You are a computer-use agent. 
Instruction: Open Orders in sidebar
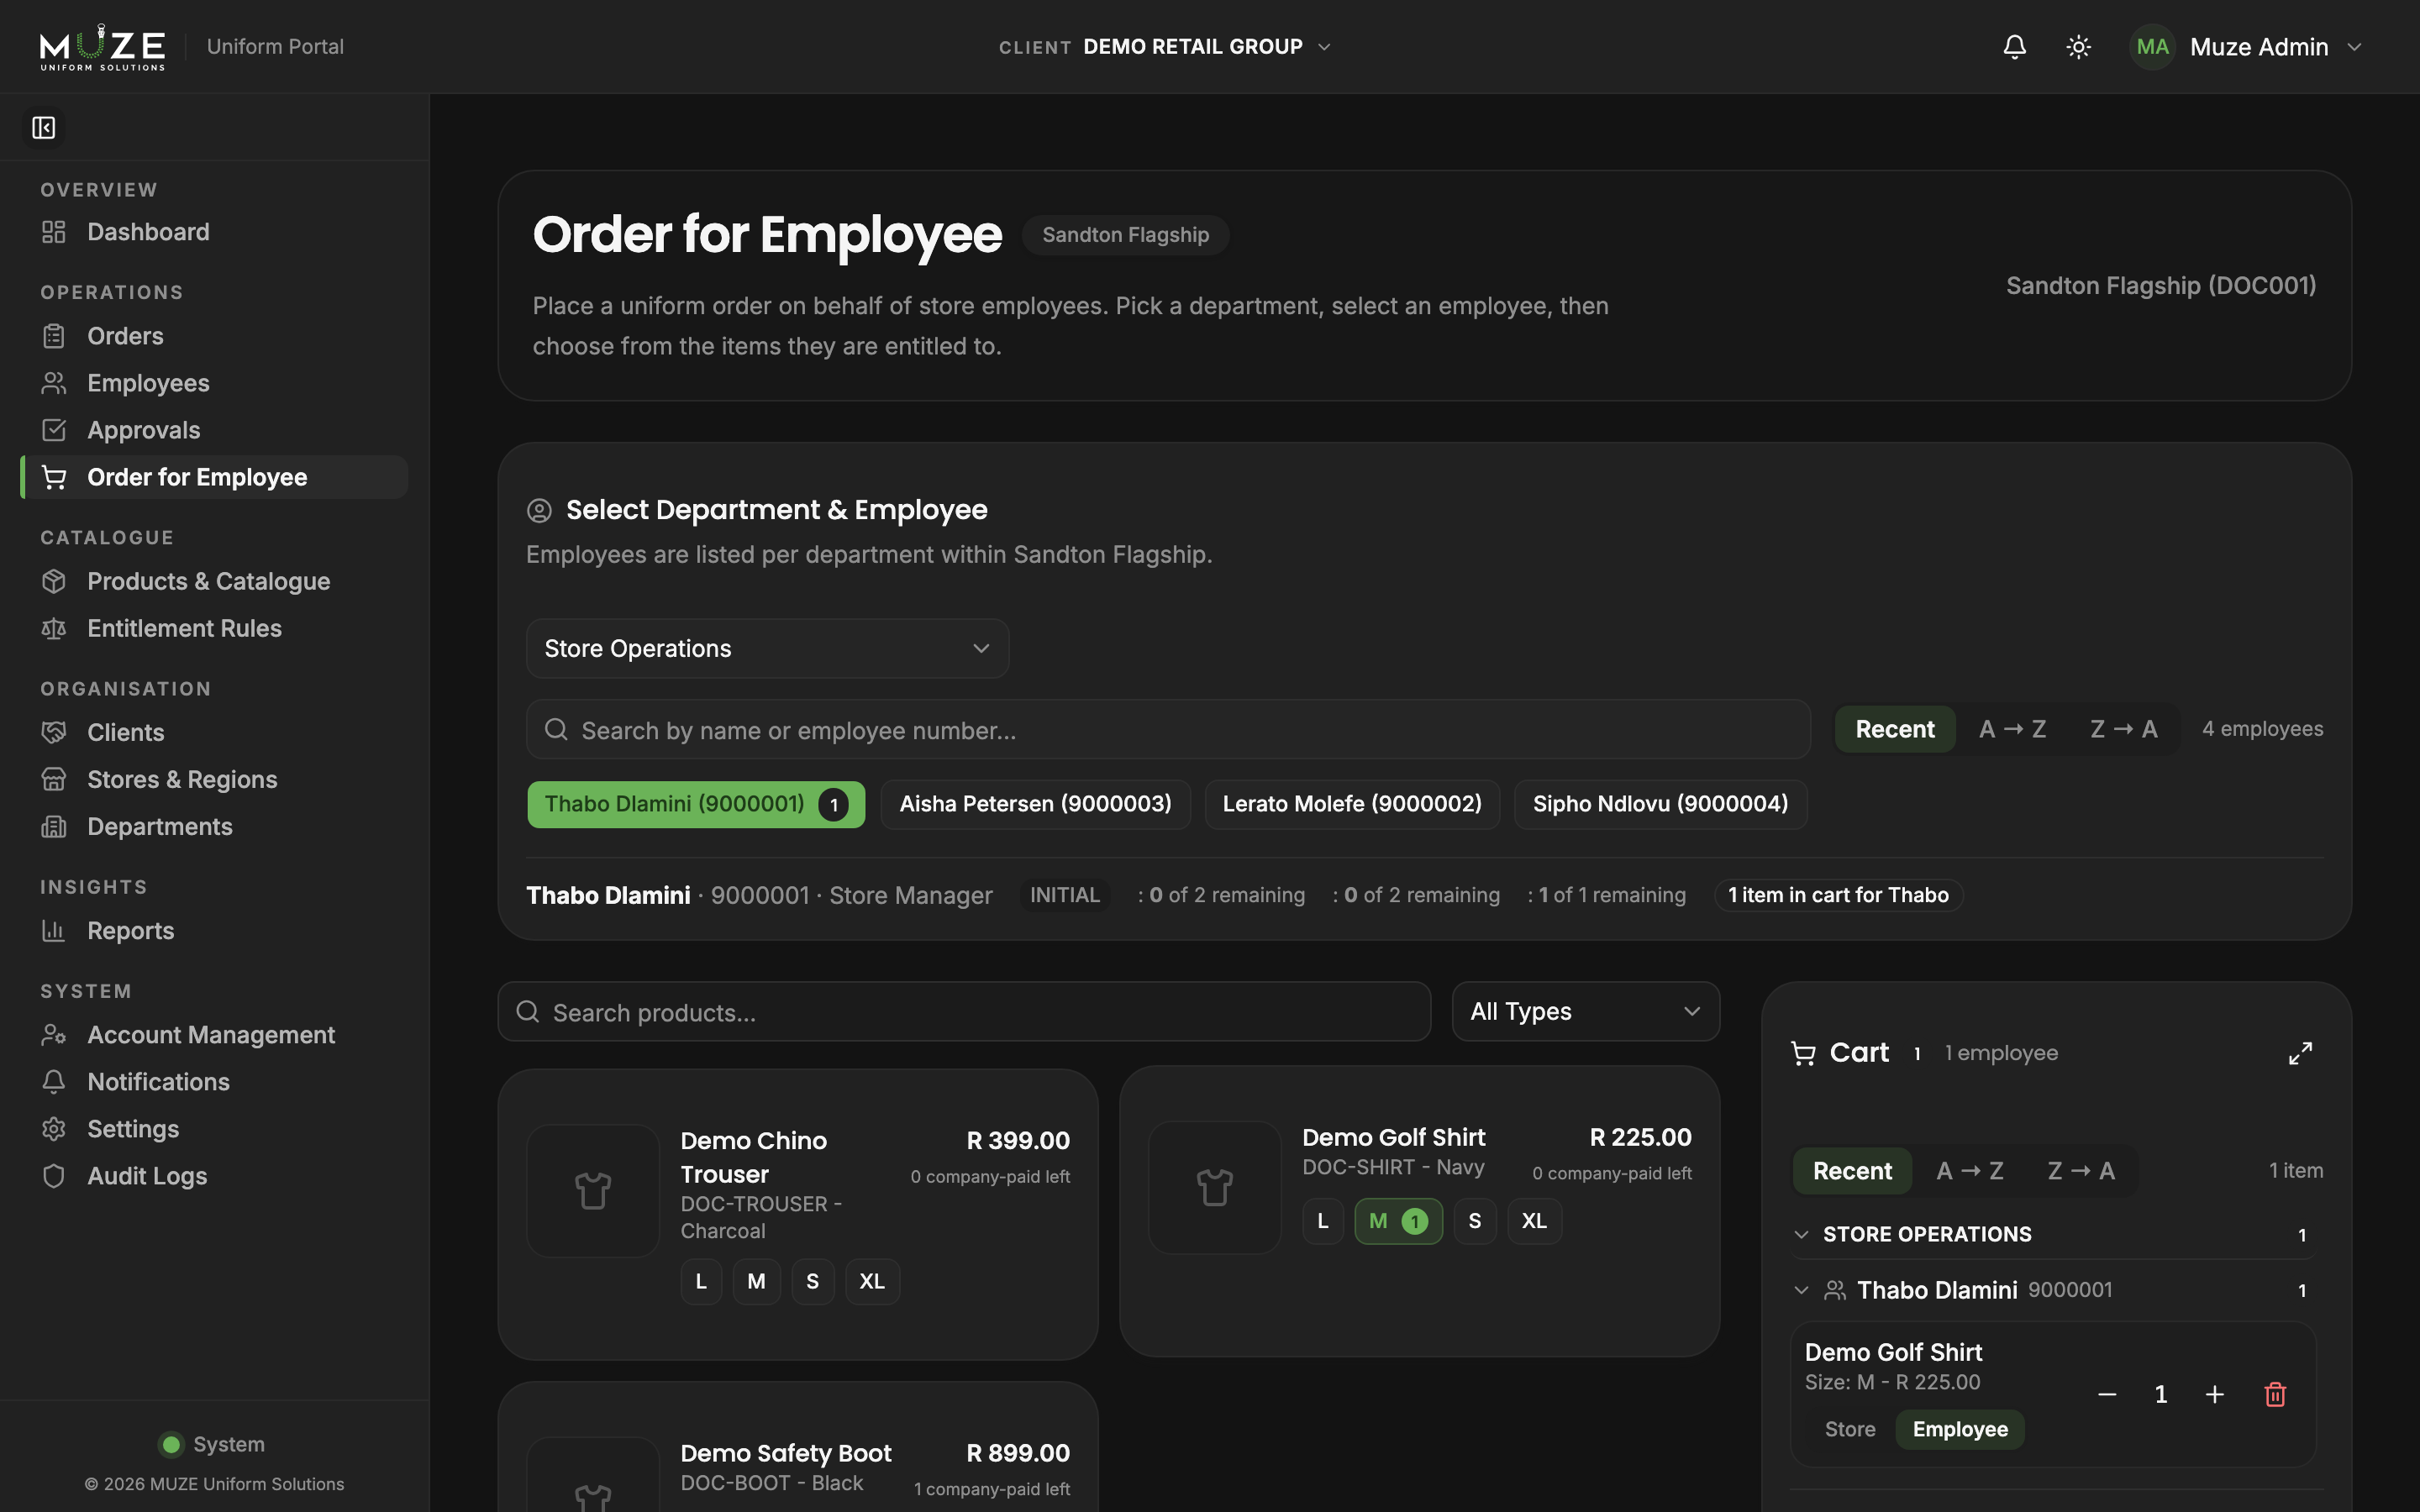[x=214, y=336]
